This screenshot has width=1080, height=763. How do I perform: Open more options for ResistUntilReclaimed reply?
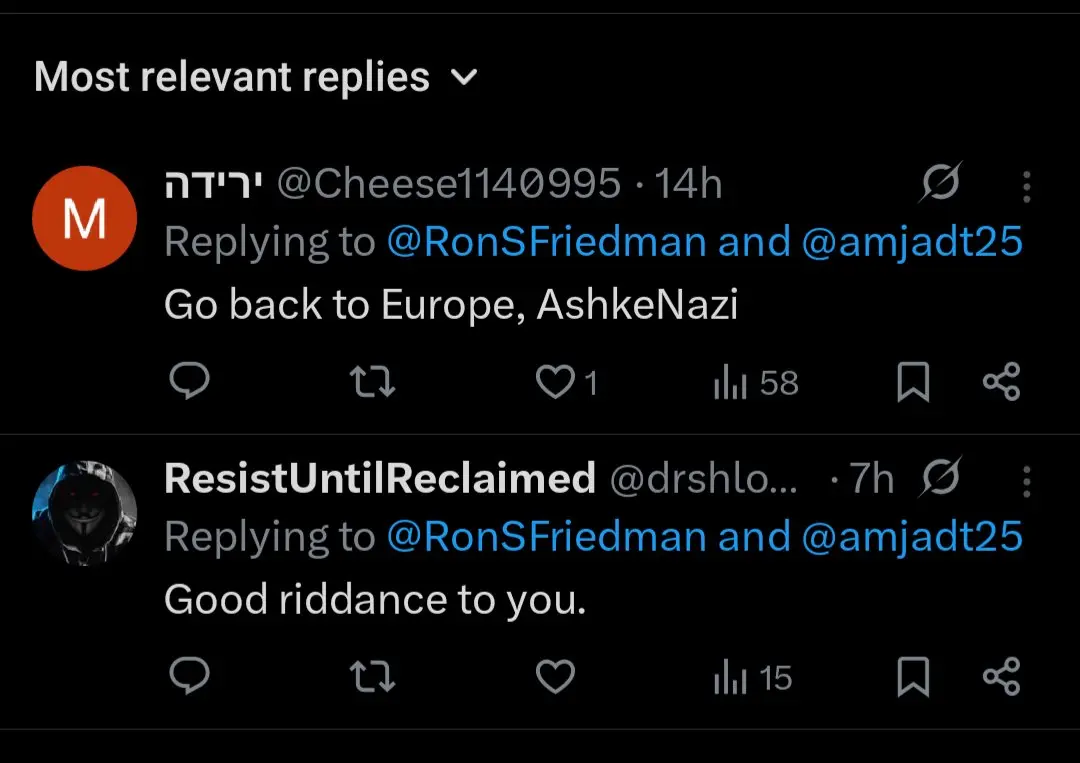click(1026, 482)
